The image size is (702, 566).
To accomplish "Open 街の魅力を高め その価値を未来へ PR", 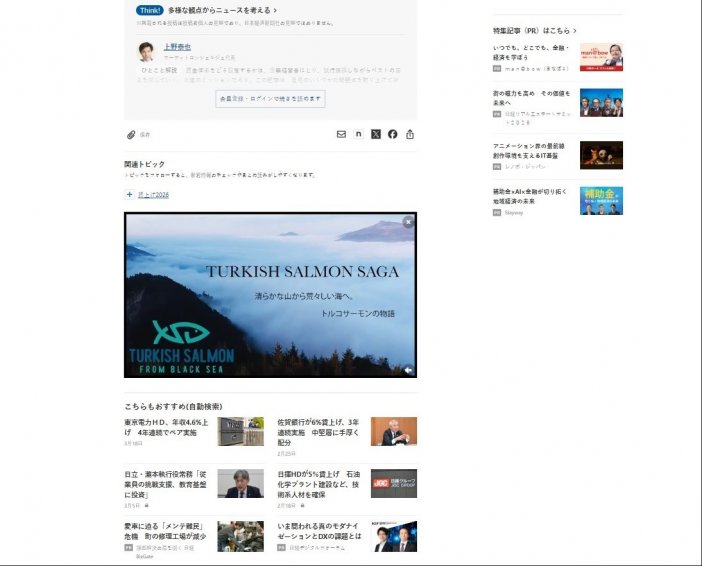I will 531,98.
